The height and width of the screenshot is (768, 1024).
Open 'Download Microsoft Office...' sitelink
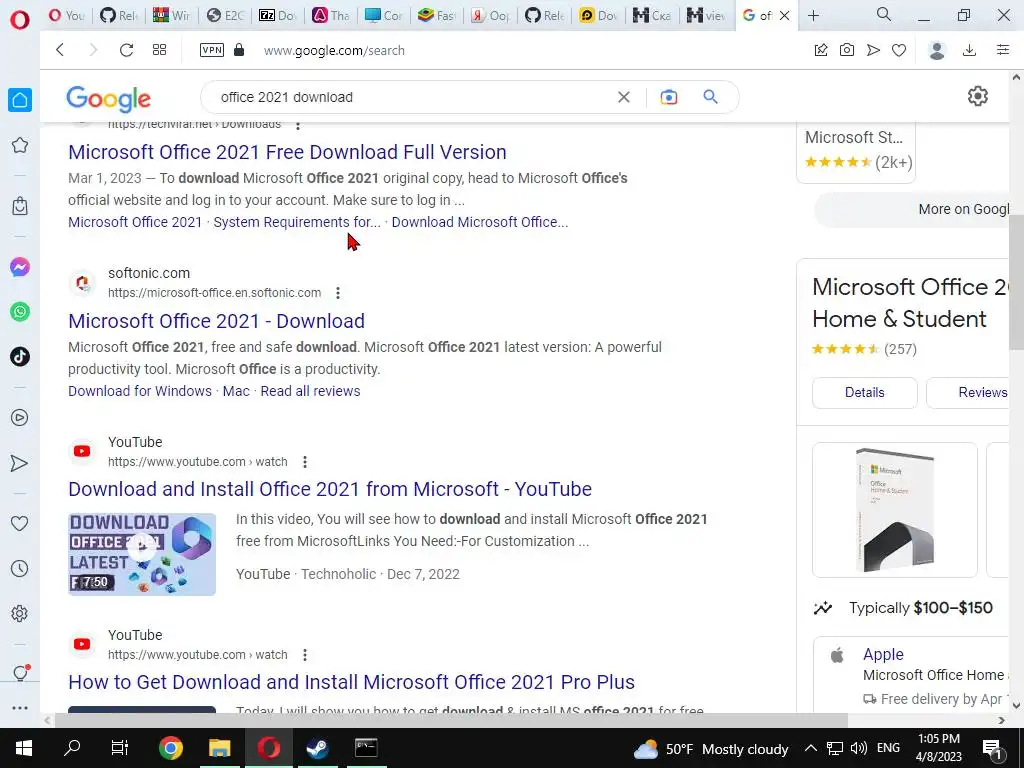[480, 222]
